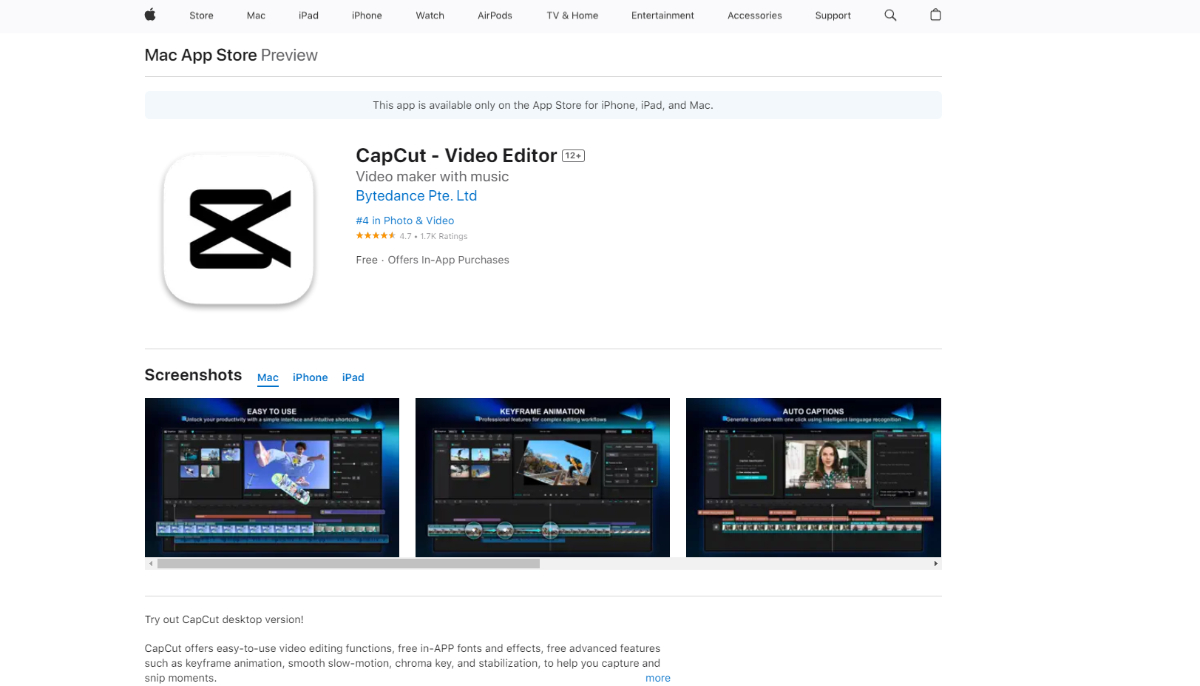Open the #4 in Photo & Video link
Screen dimensions: 1200x686
(x=405, y=221)
